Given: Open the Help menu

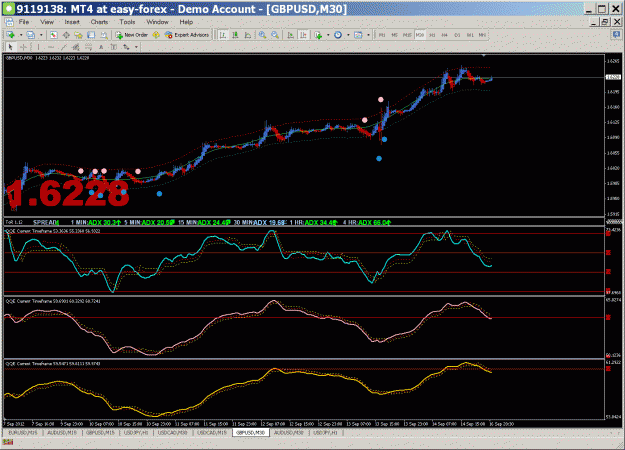Looking at the screenshot, I should [186, 22].
